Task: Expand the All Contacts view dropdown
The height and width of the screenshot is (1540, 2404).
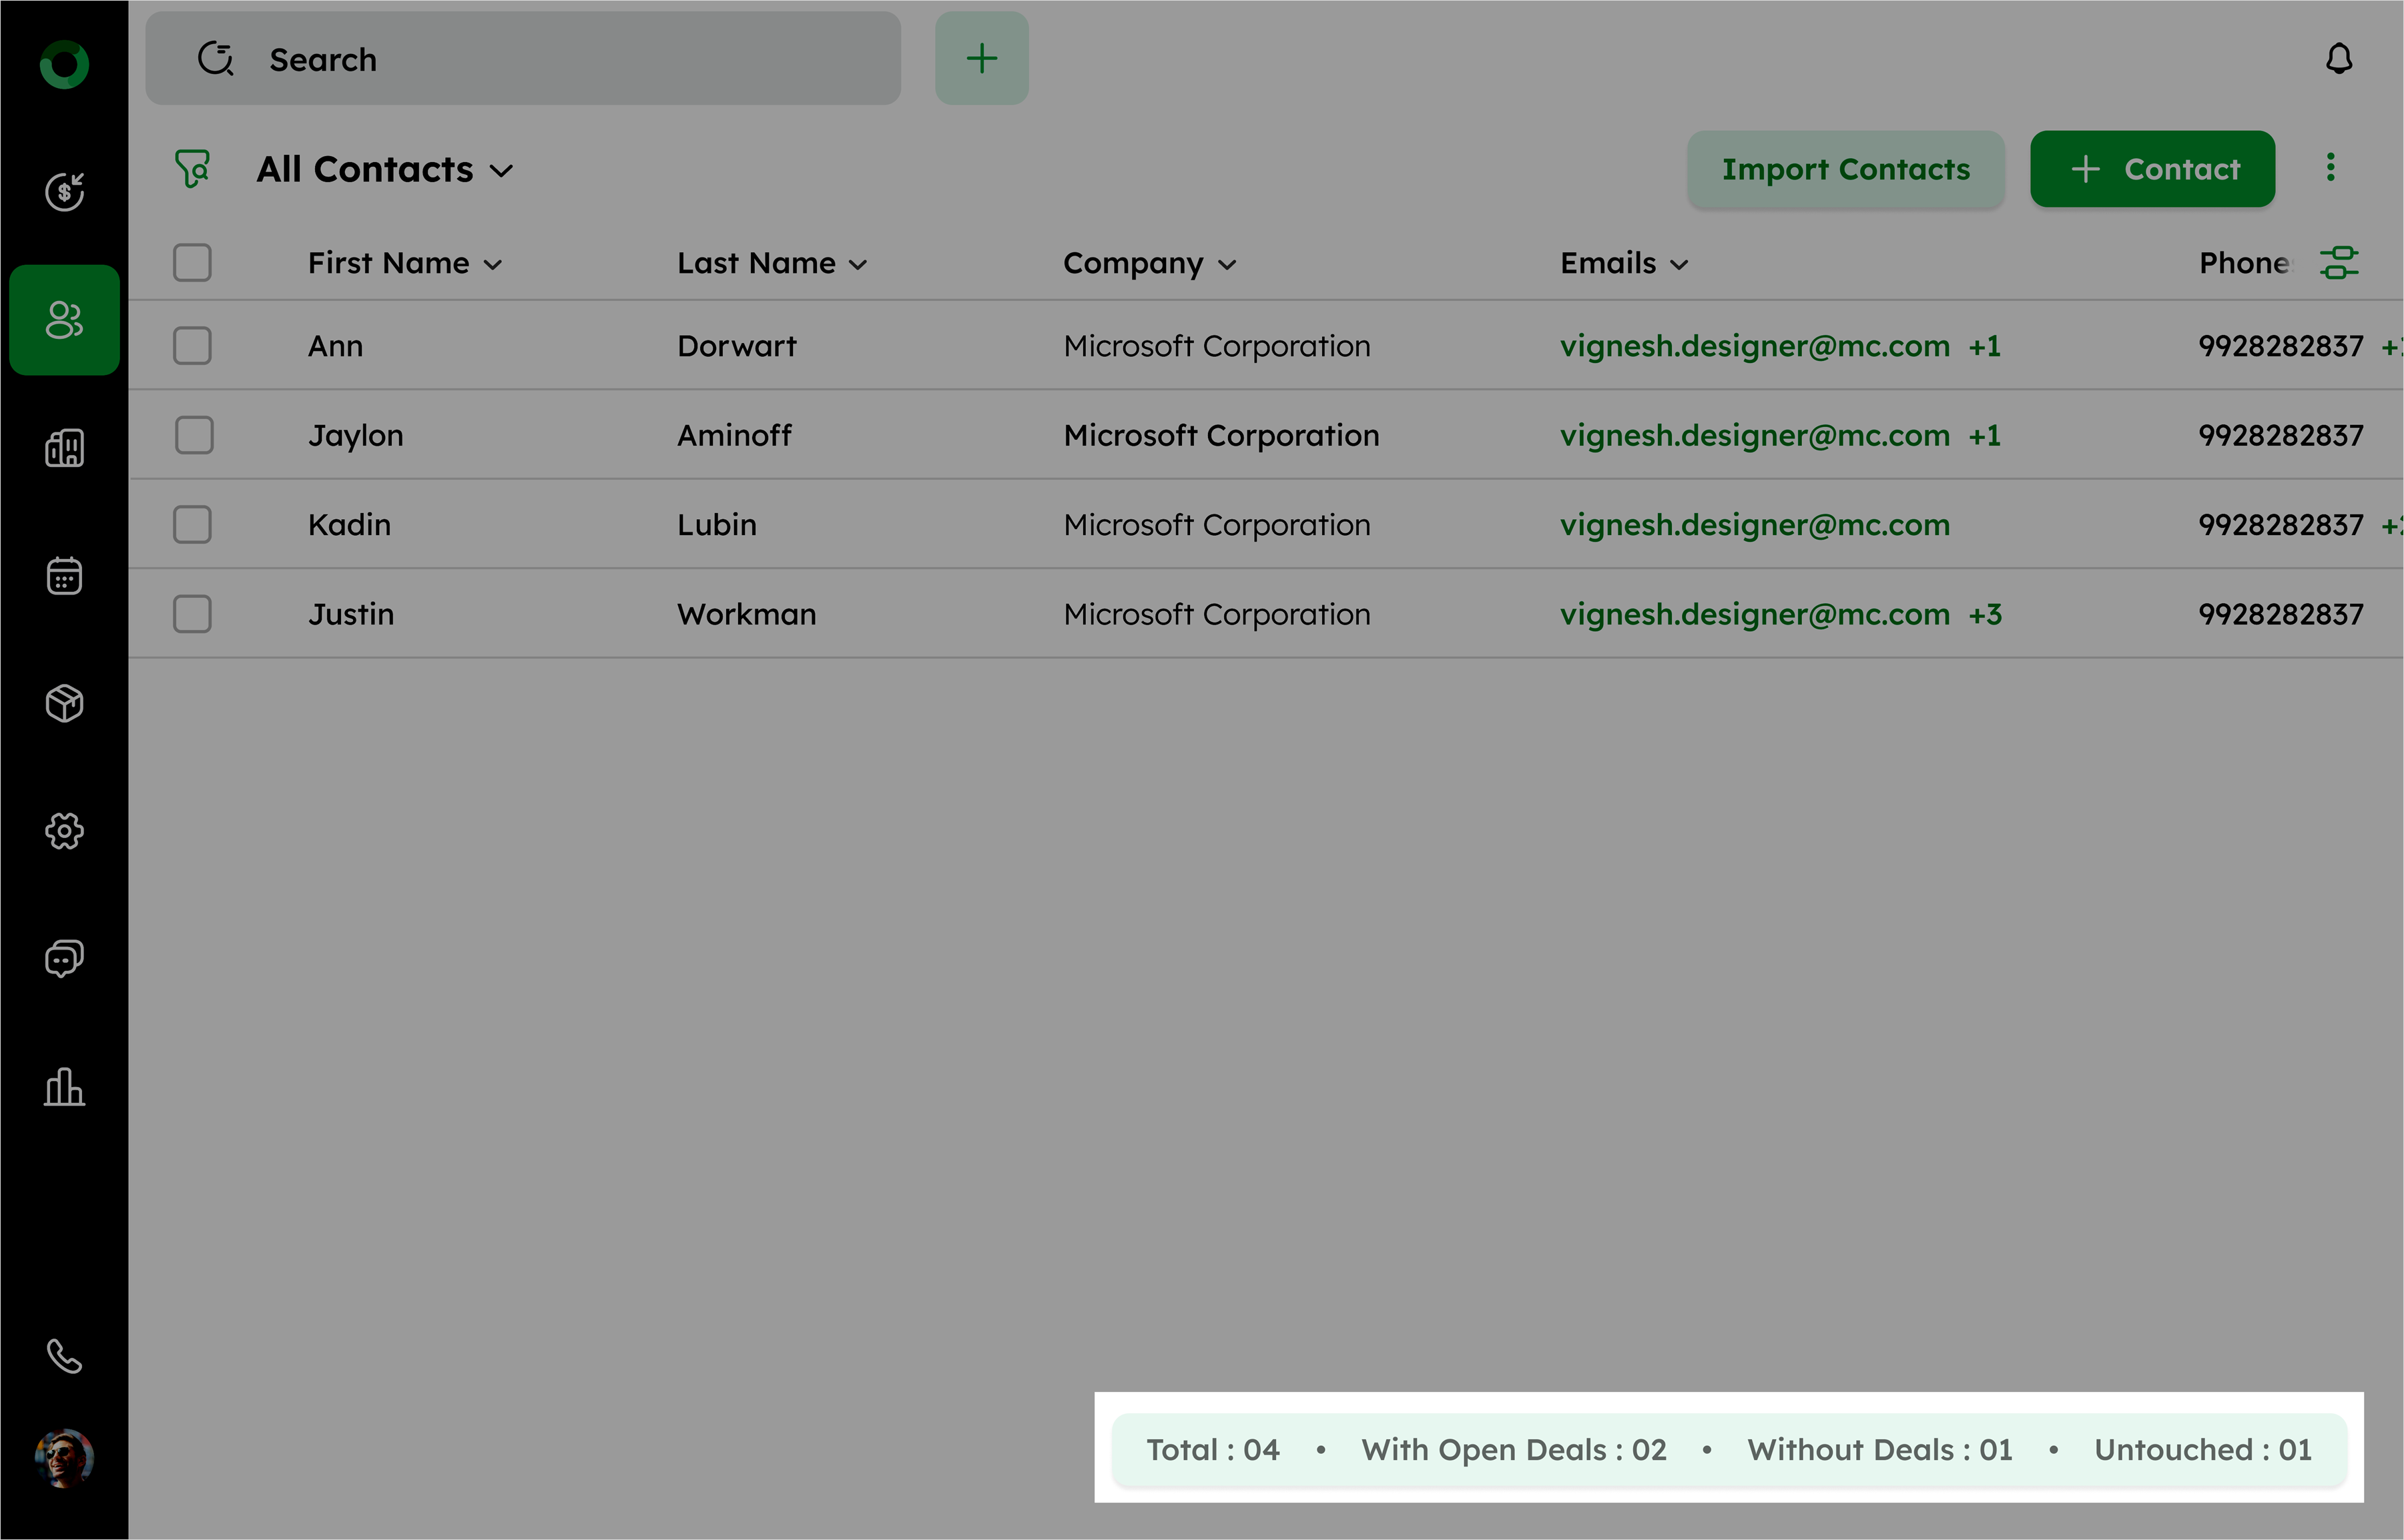Action: (x=385, y=170)
